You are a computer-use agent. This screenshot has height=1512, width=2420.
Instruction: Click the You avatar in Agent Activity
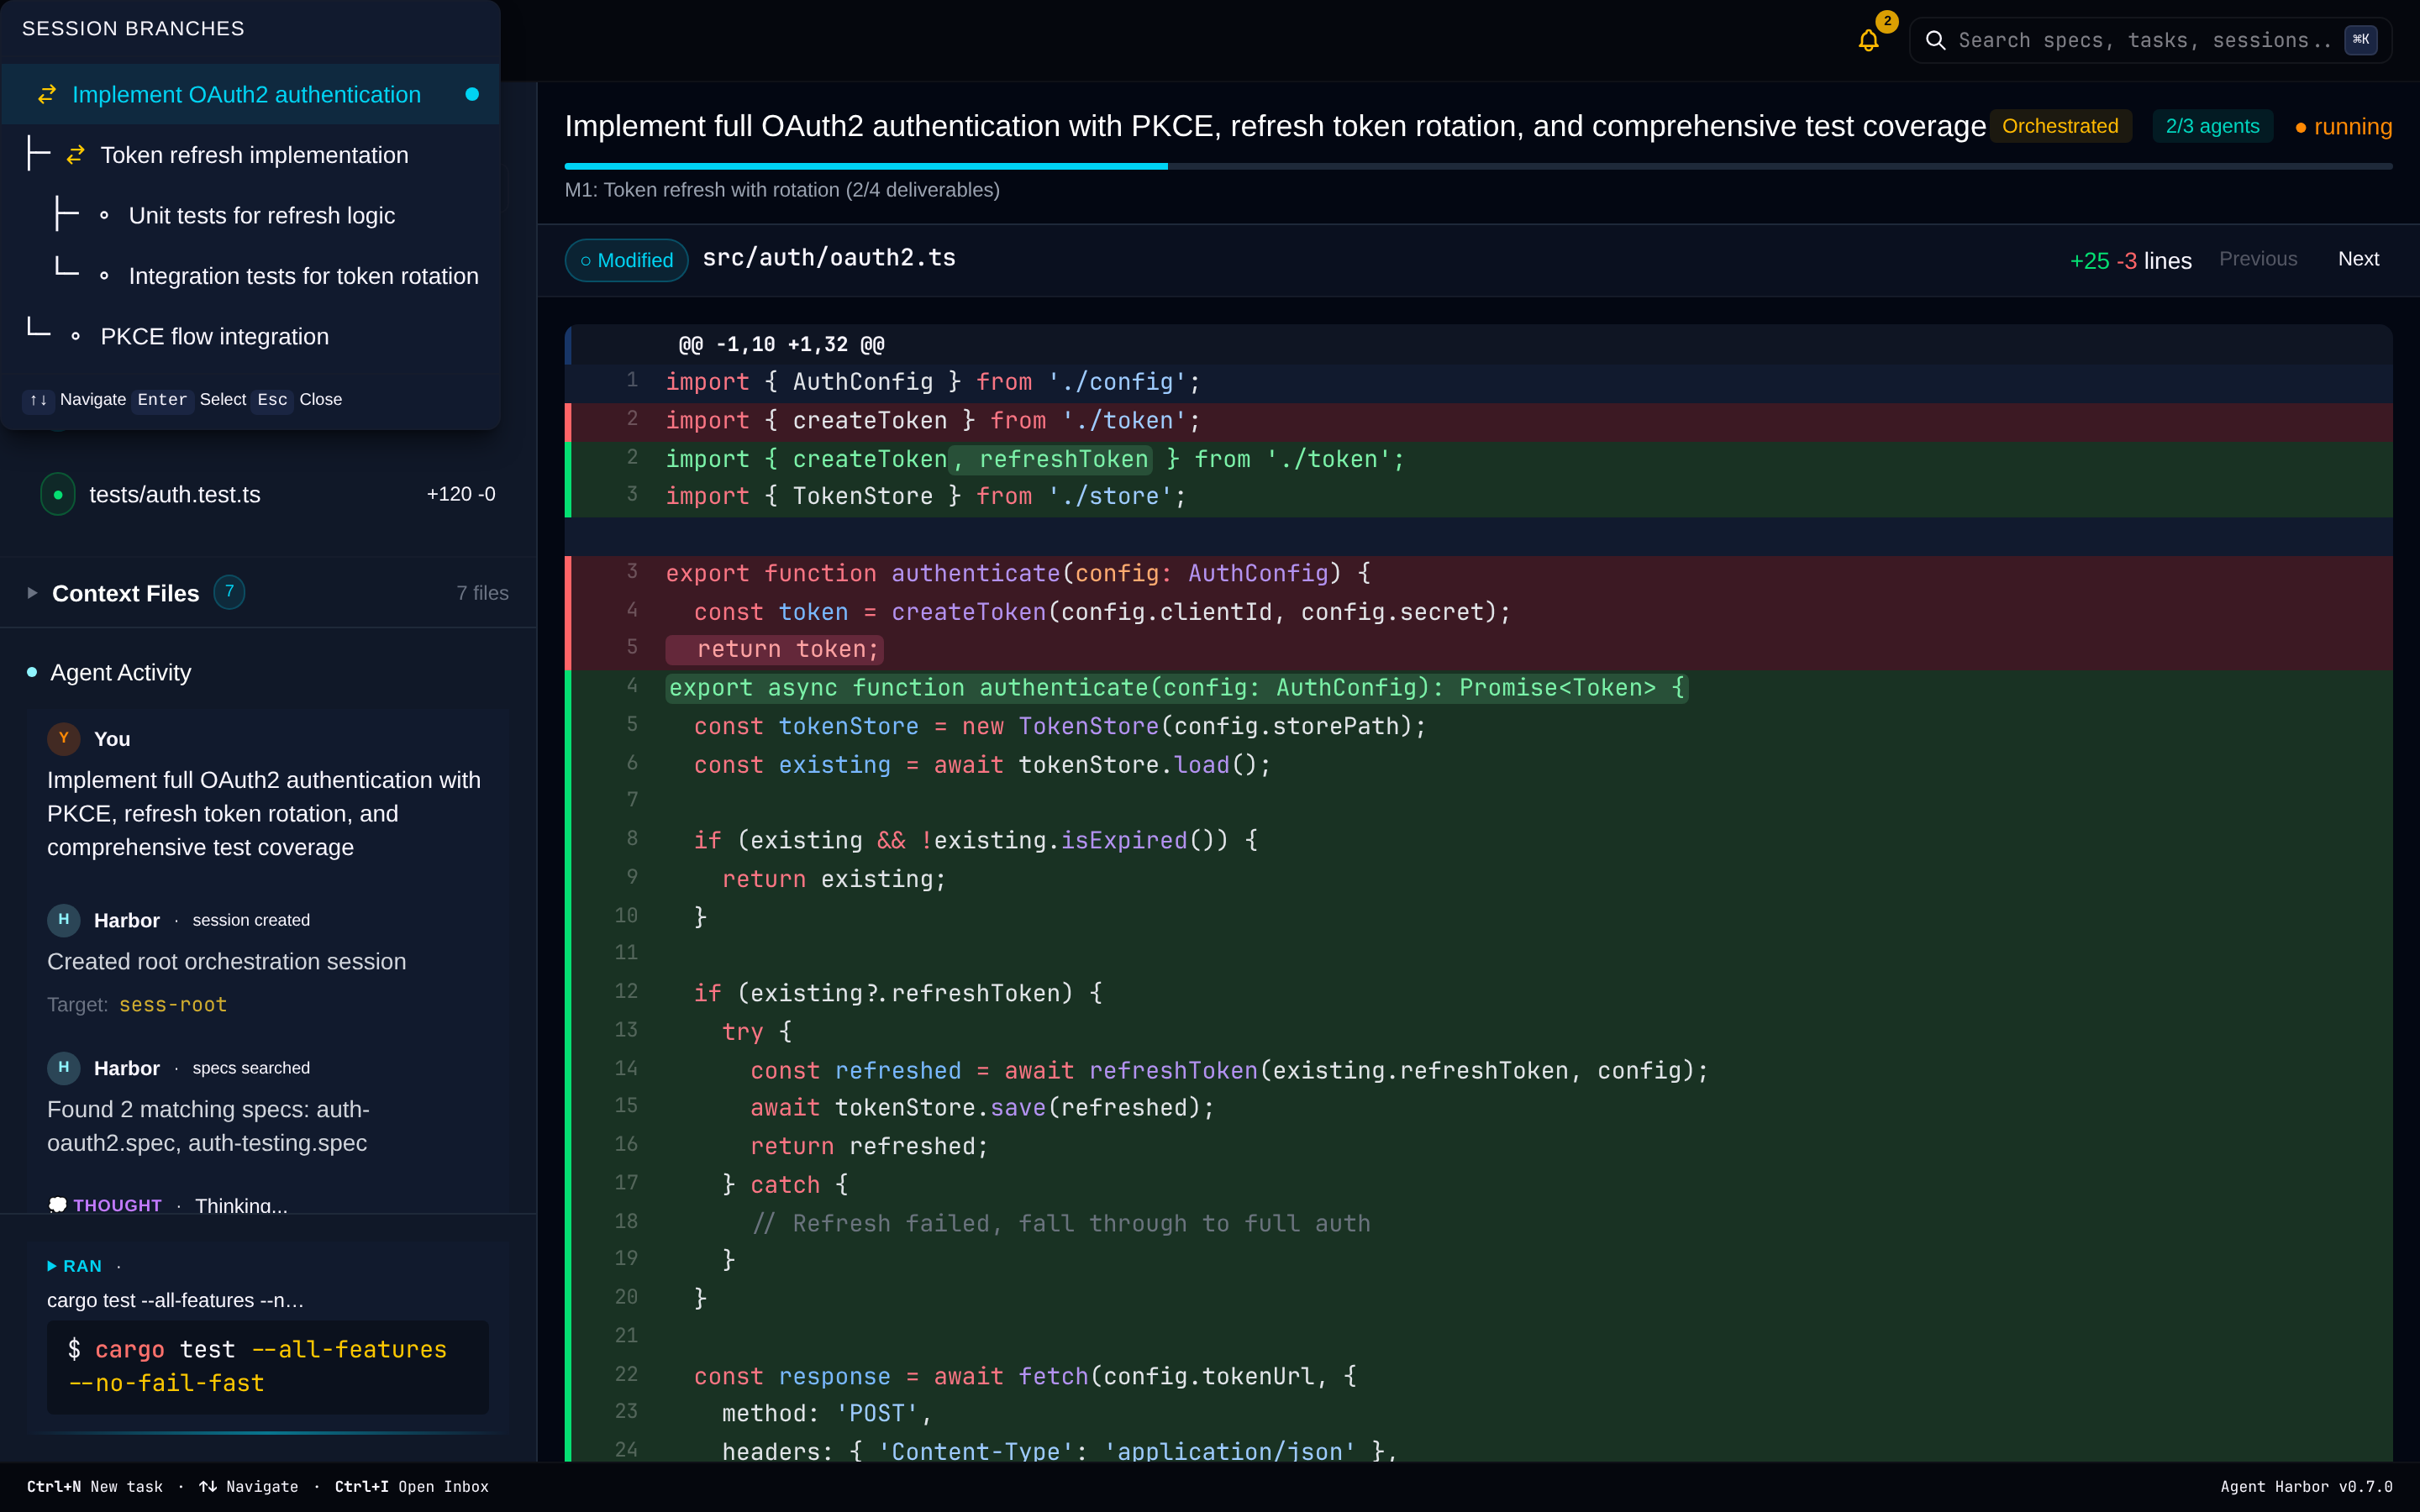click(64, 738)
